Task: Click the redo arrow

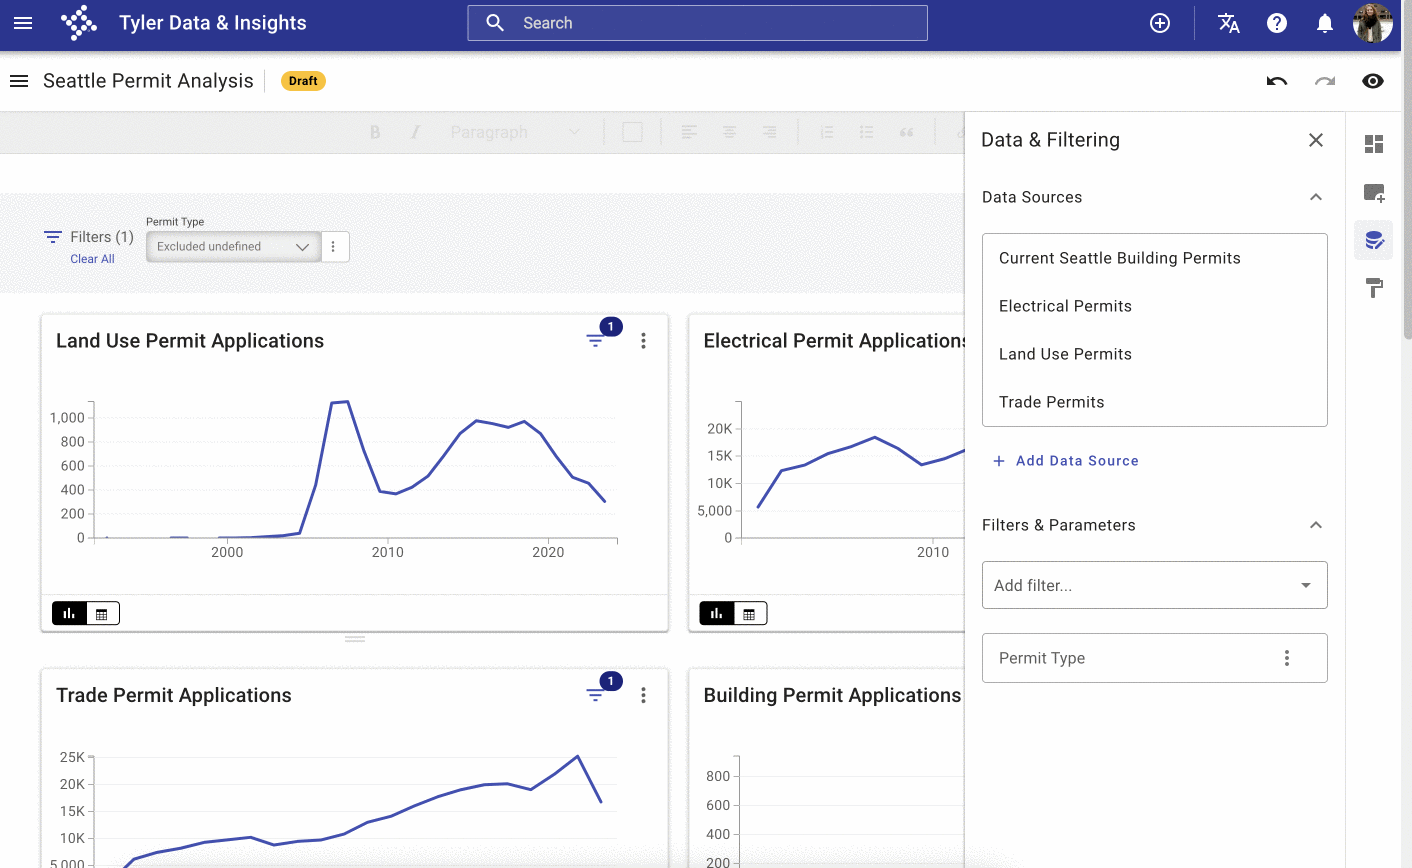Action: tap(1325, 81)
